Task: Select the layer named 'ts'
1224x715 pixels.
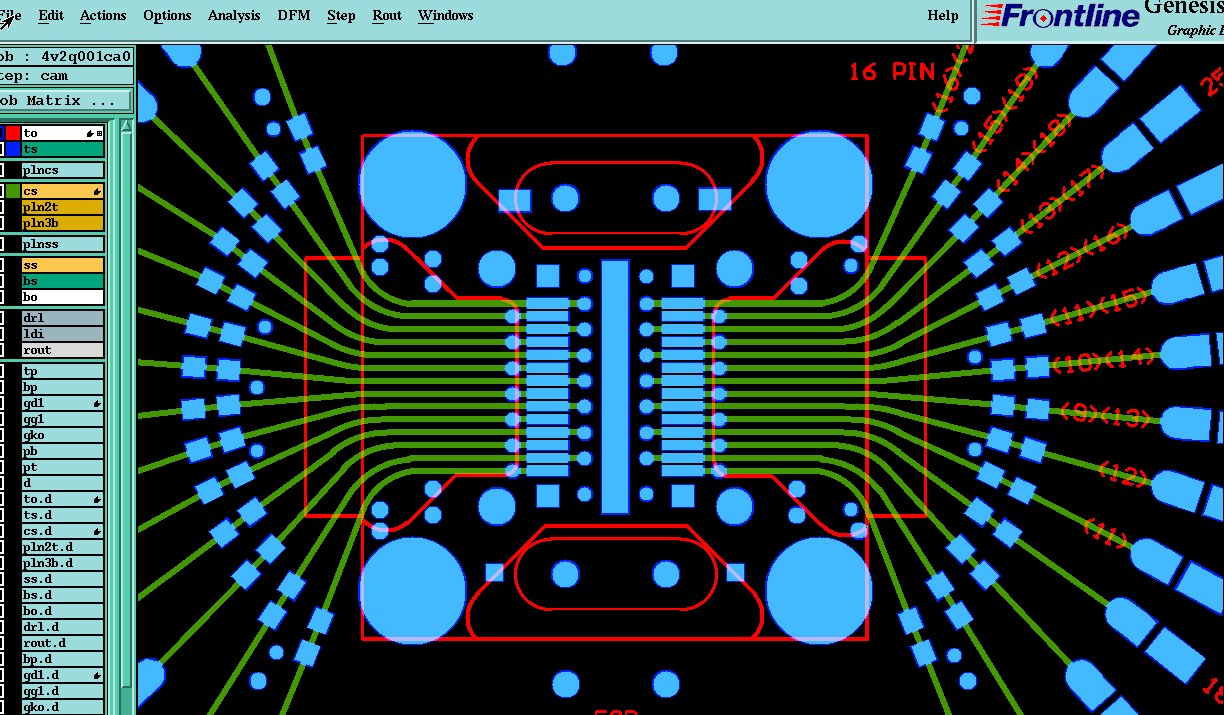Action: pyautogui.click(x=62, y=149)
